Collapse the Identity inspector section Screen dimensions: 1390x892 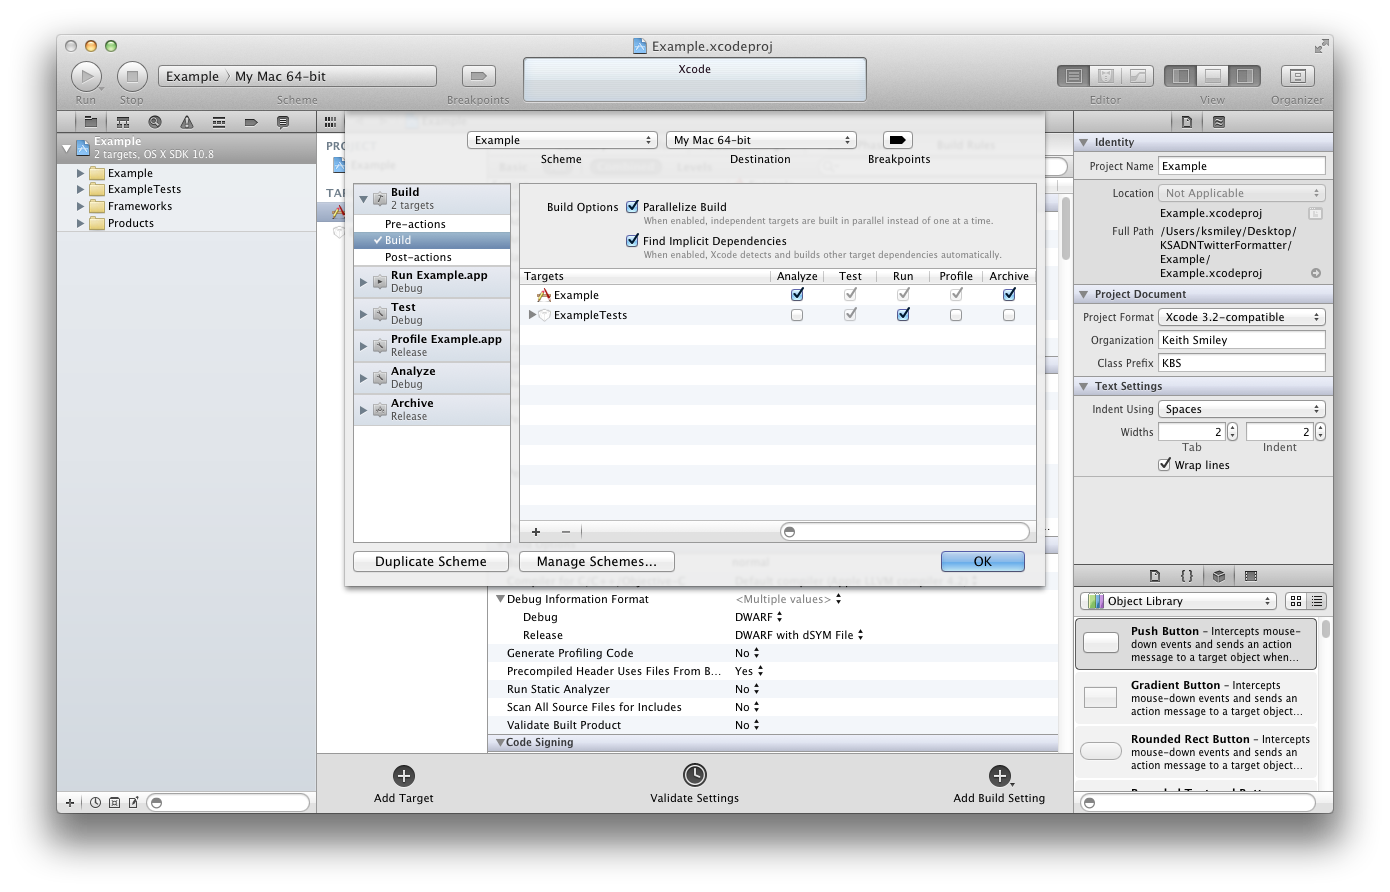click(1083, 142)
